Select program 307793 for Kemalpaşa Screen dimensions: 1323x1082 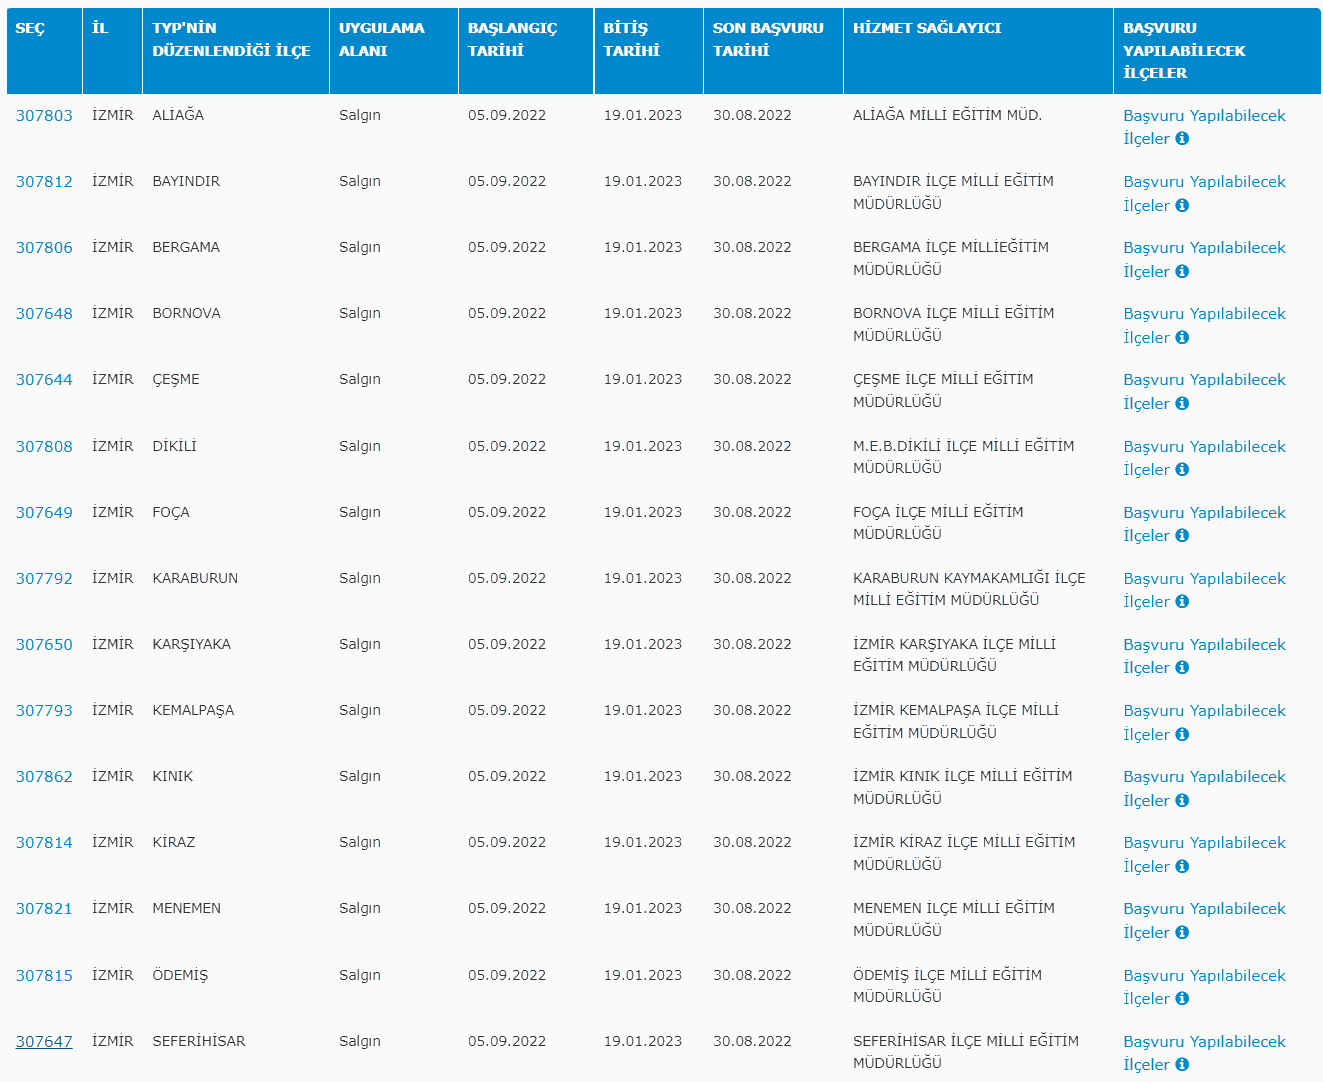[x=44, y=711]
